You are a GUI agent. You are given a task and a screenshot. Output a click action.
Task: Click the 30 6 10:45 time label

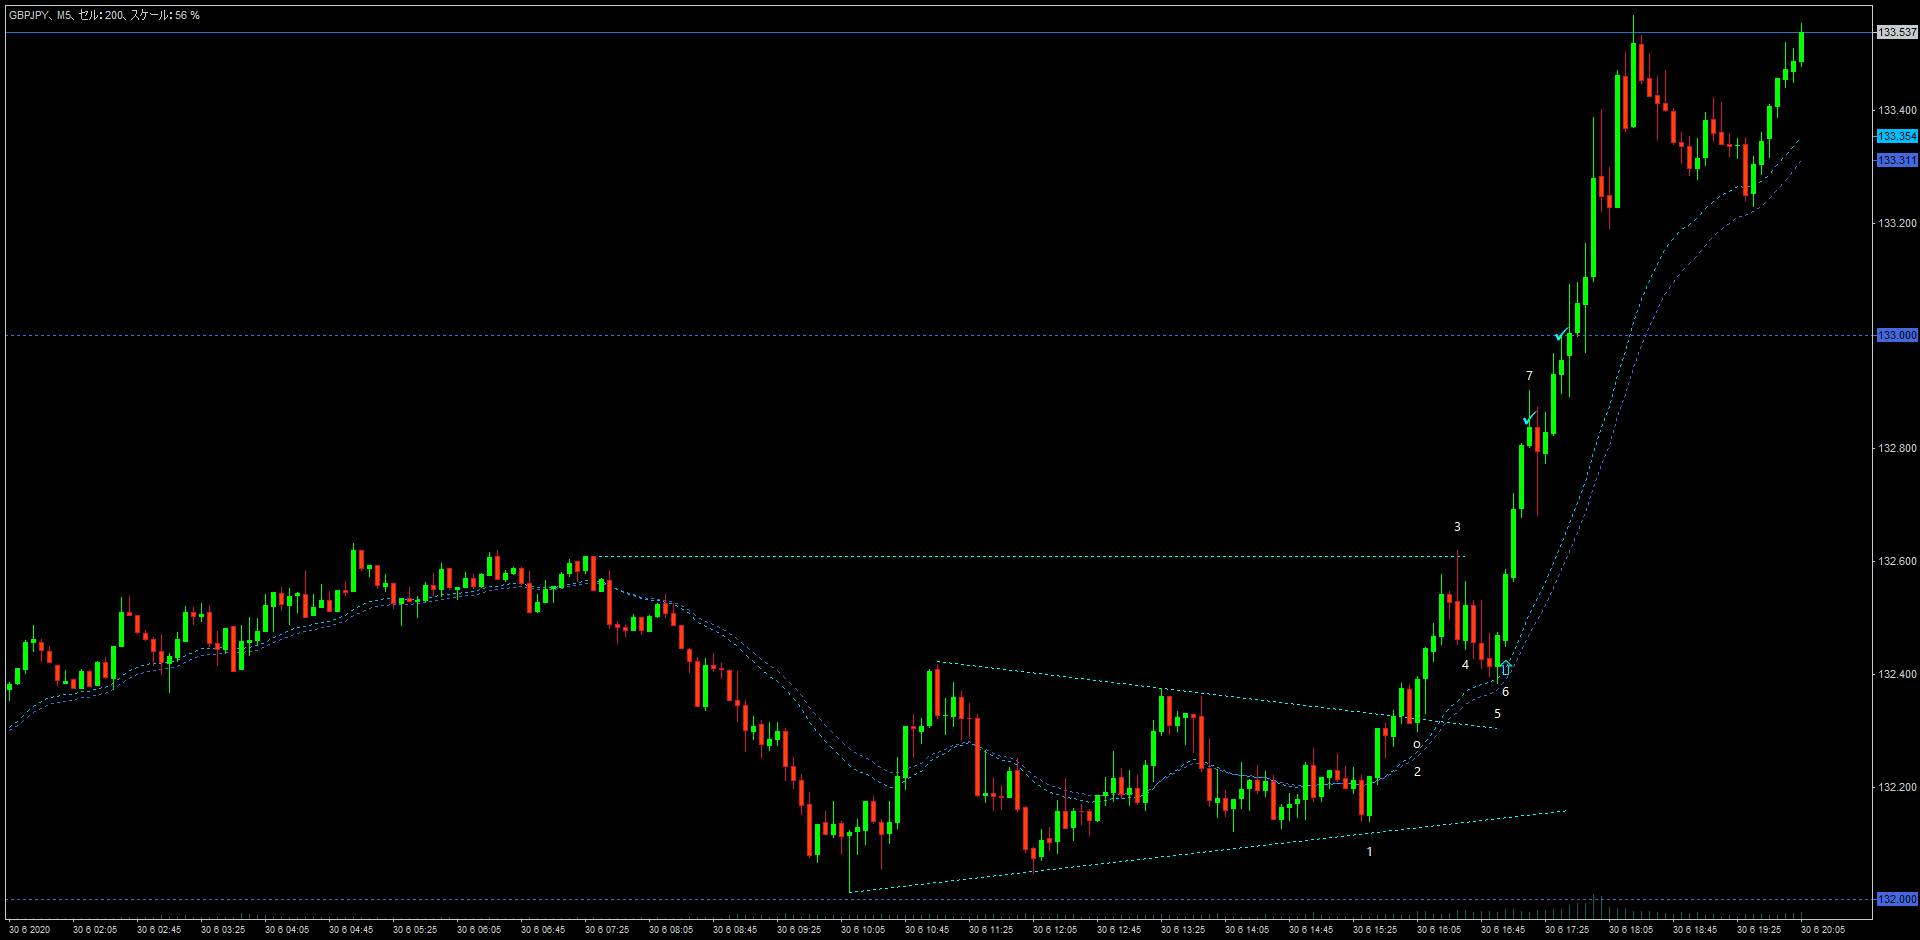(x=927, y=930)
